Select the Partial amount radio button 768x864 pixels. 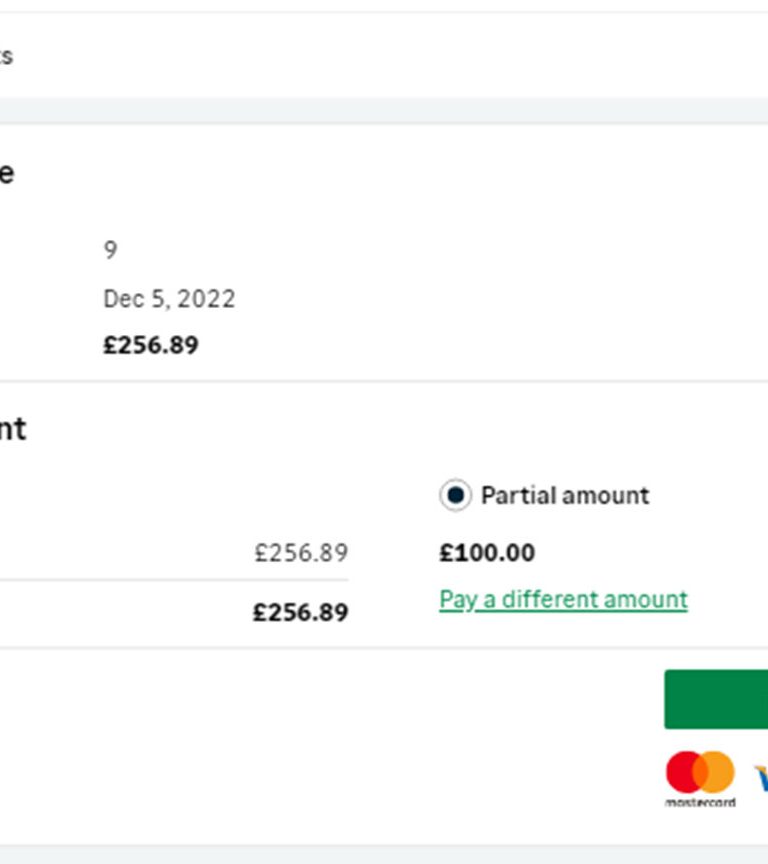[x=455, y=495]
